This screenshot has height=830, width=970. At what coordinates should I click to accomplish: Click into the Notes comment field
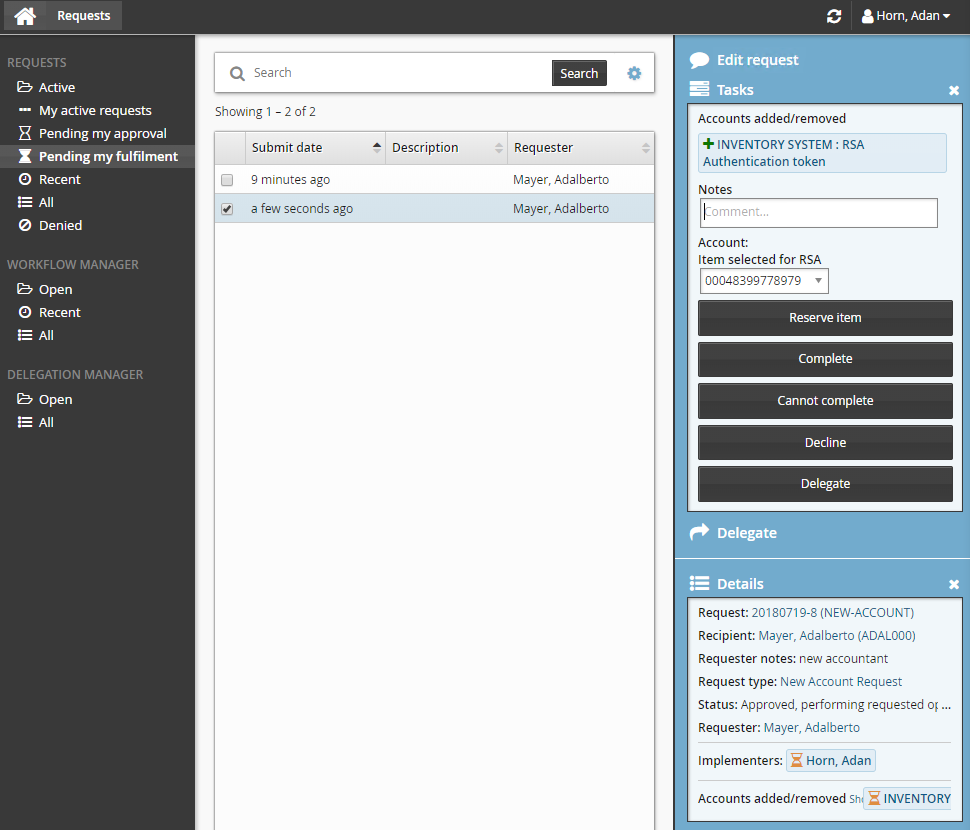point(818,212)
